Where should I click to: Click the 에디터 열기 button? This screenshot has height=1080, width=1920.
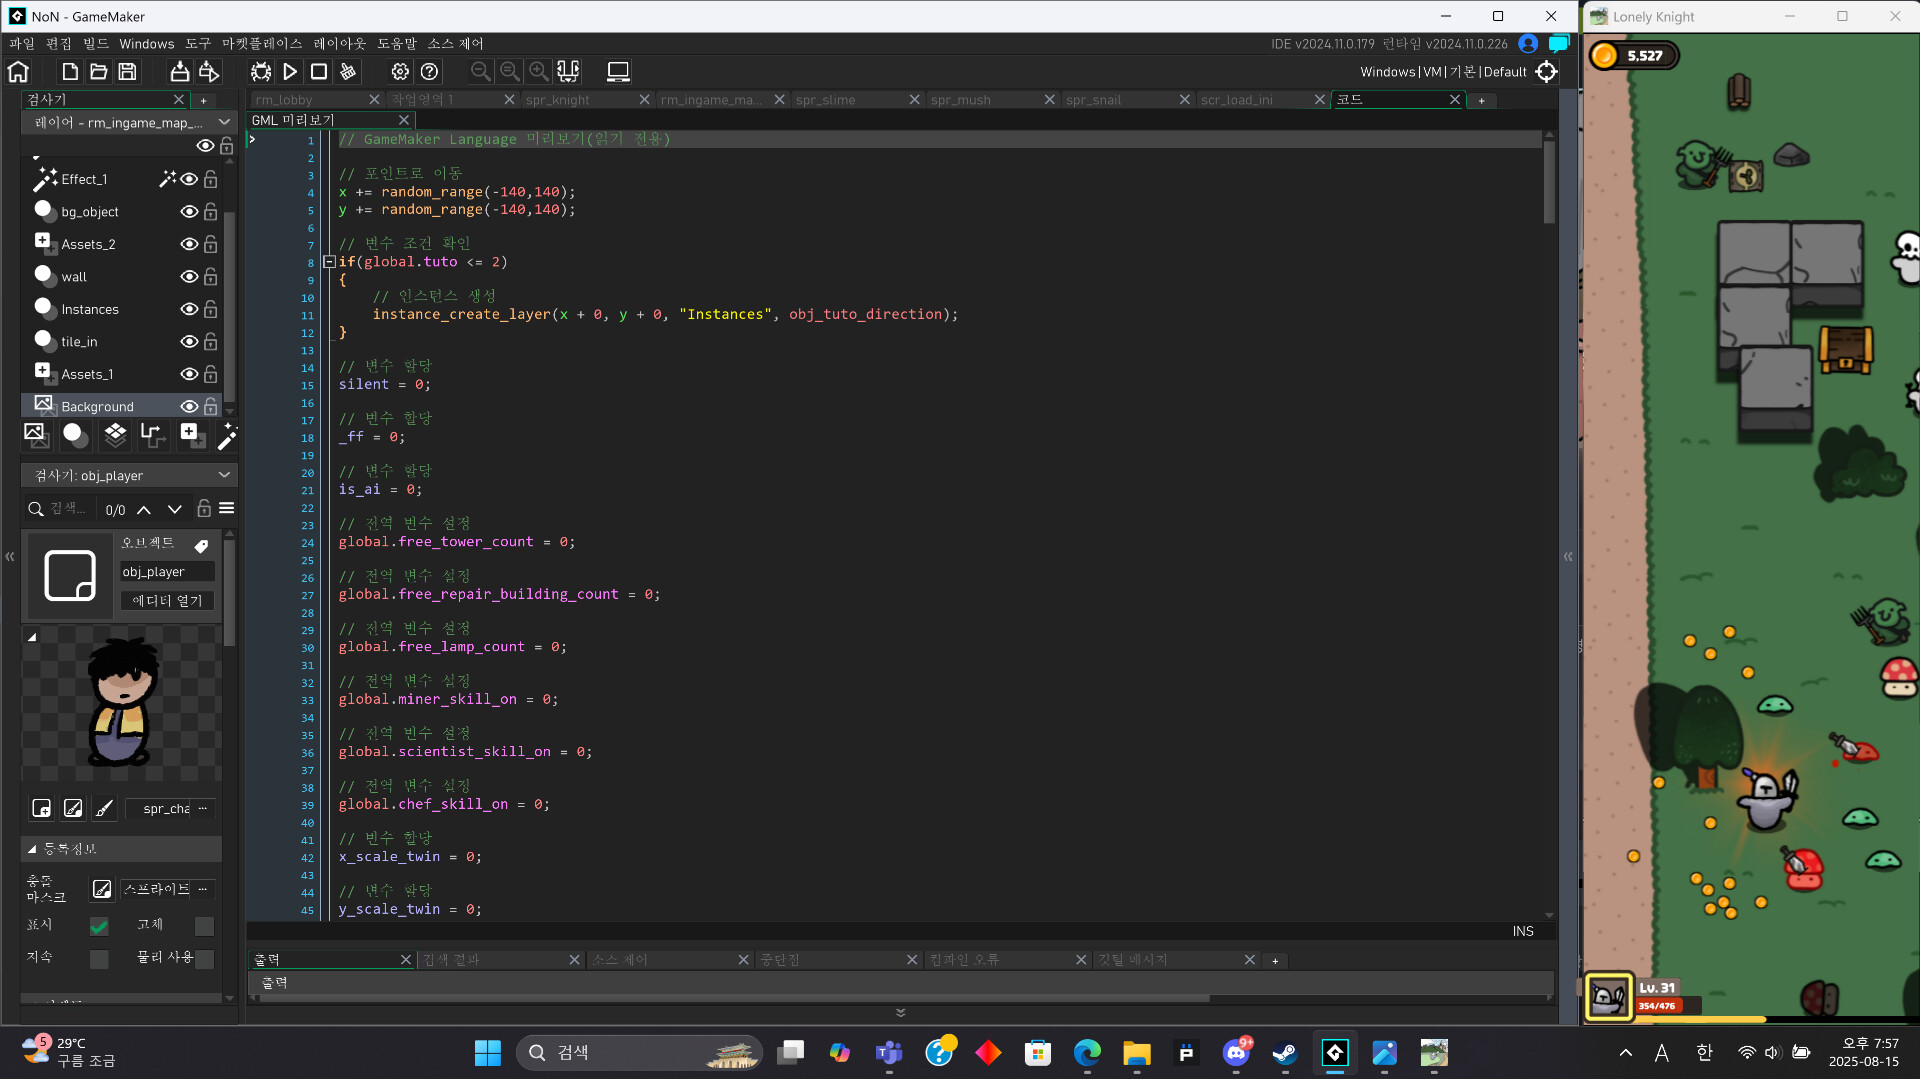pyautogui.click(x=166, y=600)
